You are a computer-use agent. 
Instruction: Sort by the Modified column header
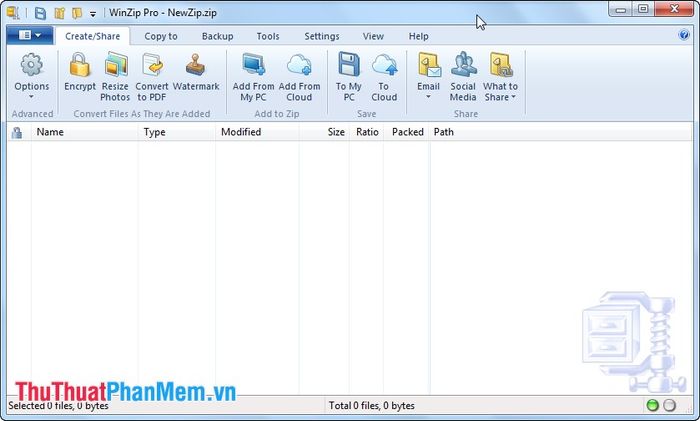click(x=257, y=132)
